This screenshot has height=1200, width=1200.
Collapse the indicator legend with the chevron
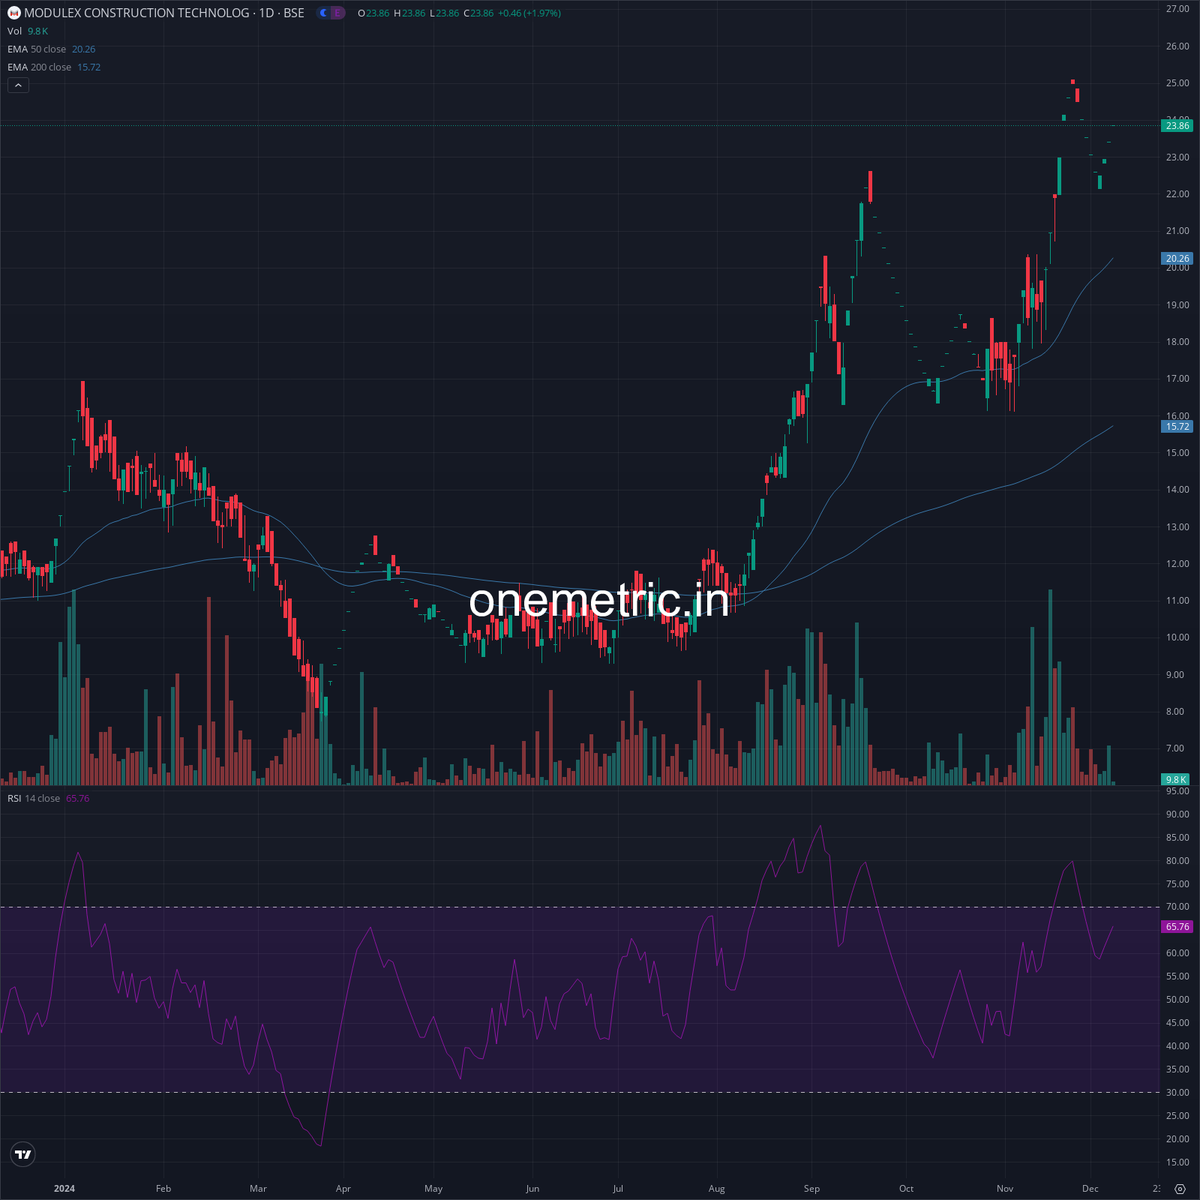18,86
